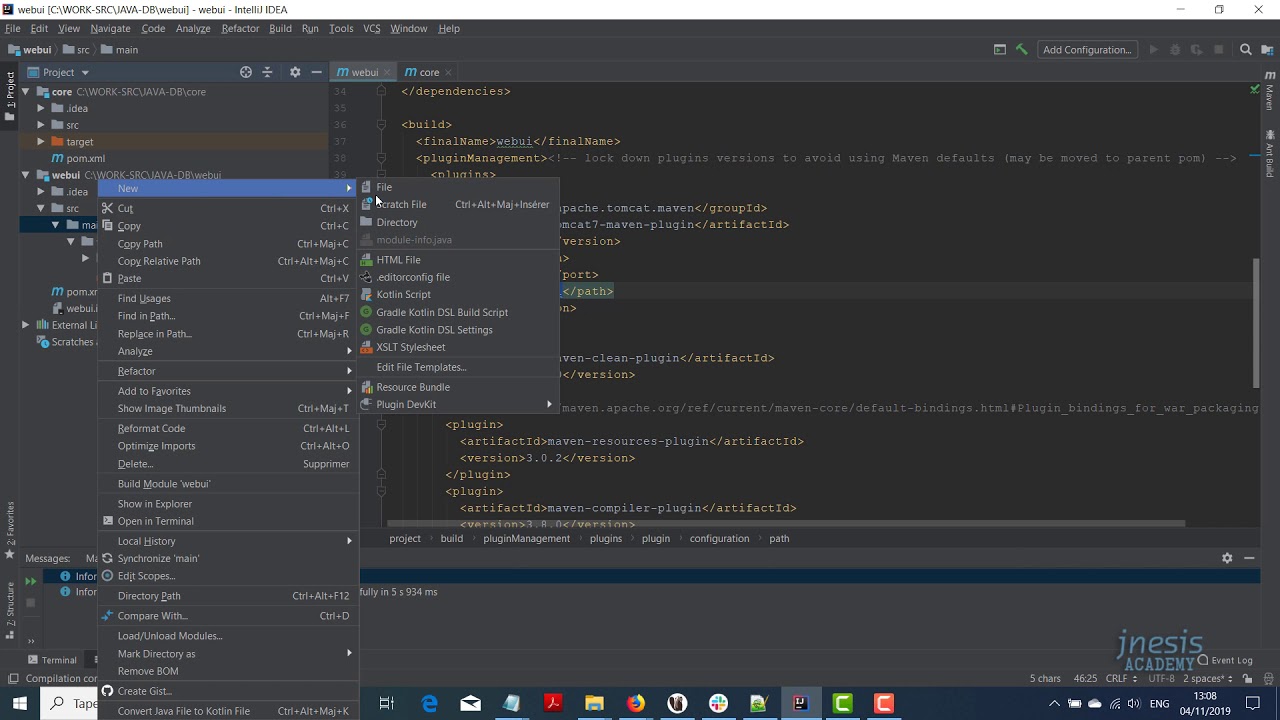Select Open in Terminal entry

pos(229,521)
